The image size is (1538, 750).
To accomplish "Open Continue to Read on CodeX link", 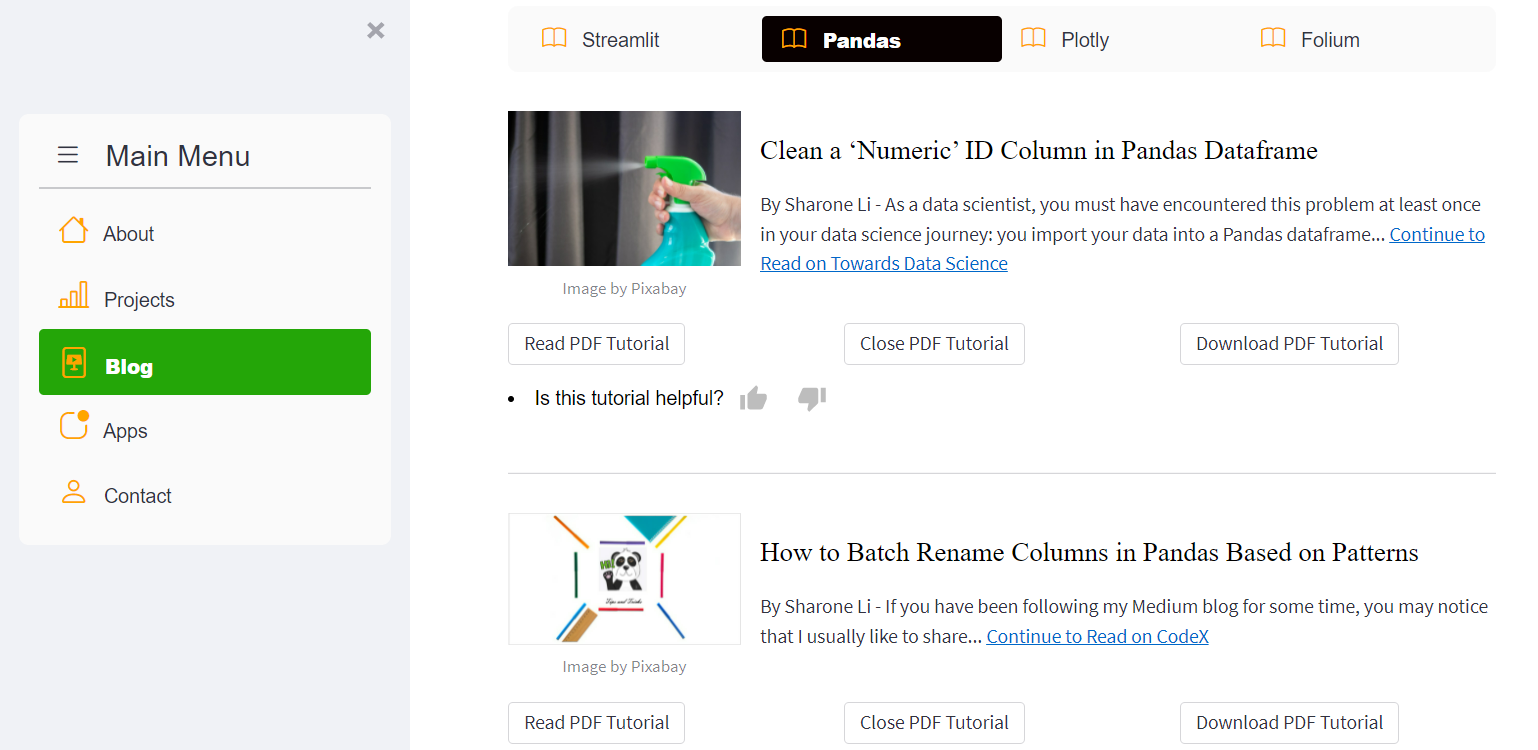I will point(1097,637).
